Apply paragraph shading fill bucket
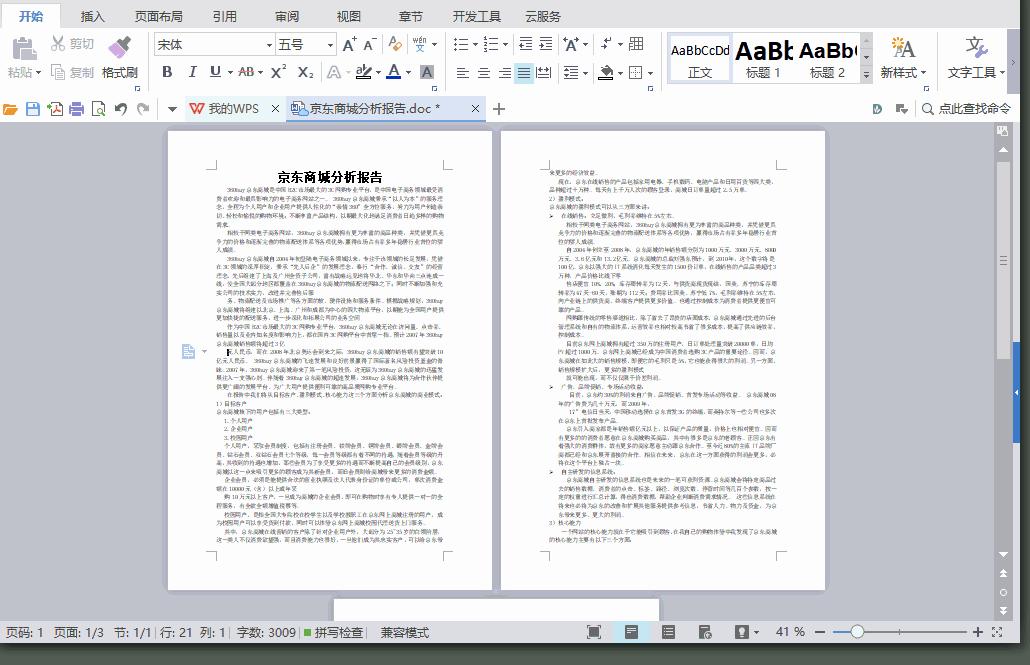Screen dimensions: 1030x665 [606, 72]
